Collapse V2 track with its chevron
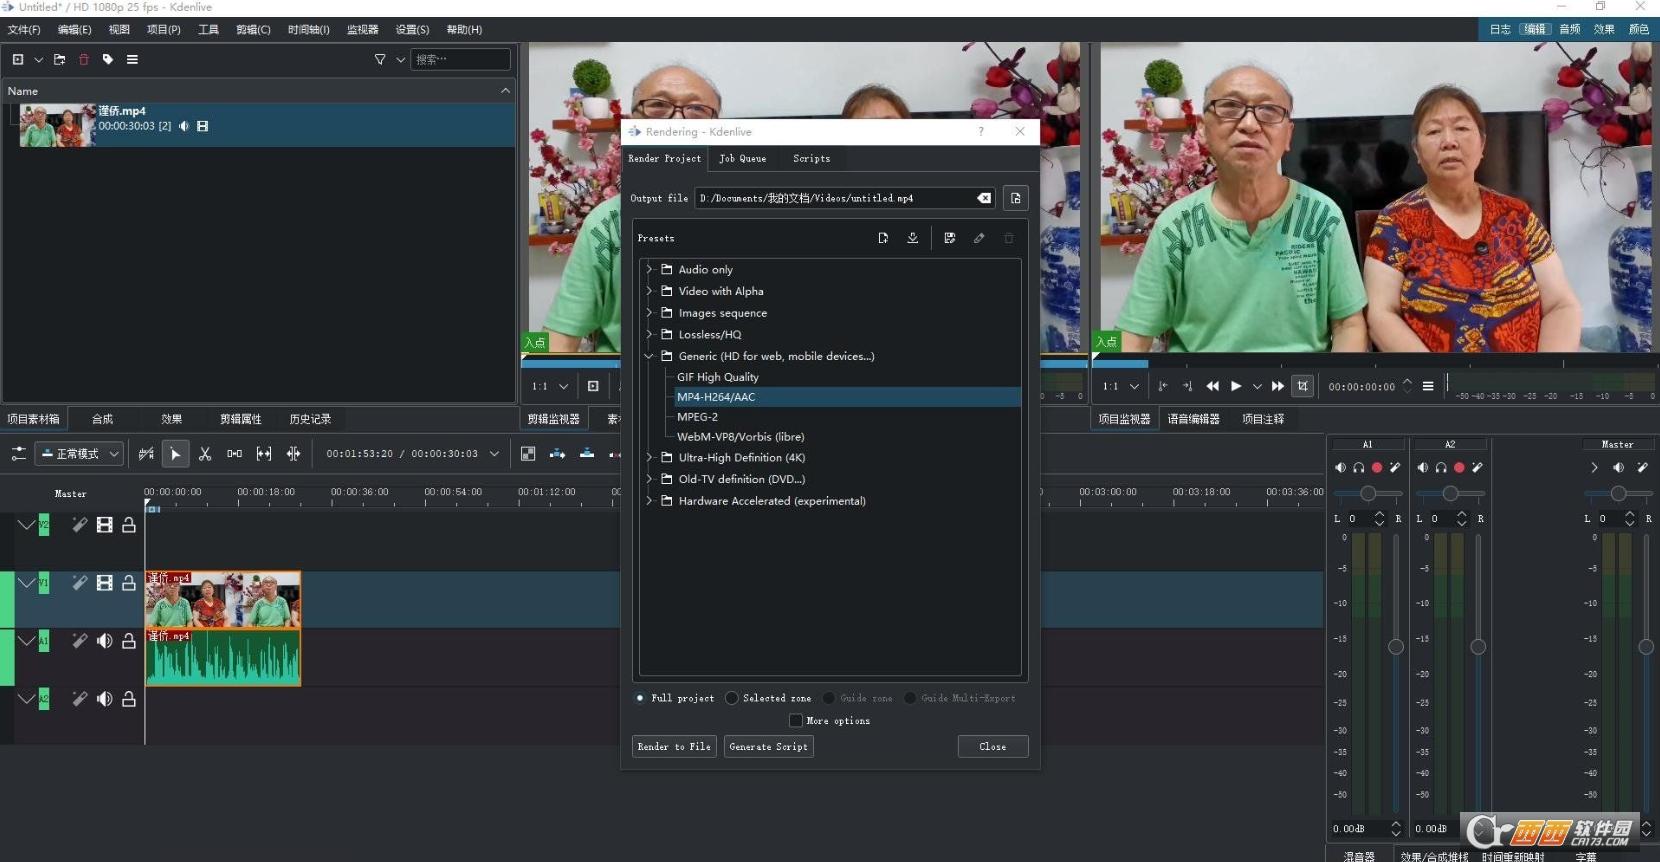This screenshot has width=1660, height=862. [x=27, y=525]
